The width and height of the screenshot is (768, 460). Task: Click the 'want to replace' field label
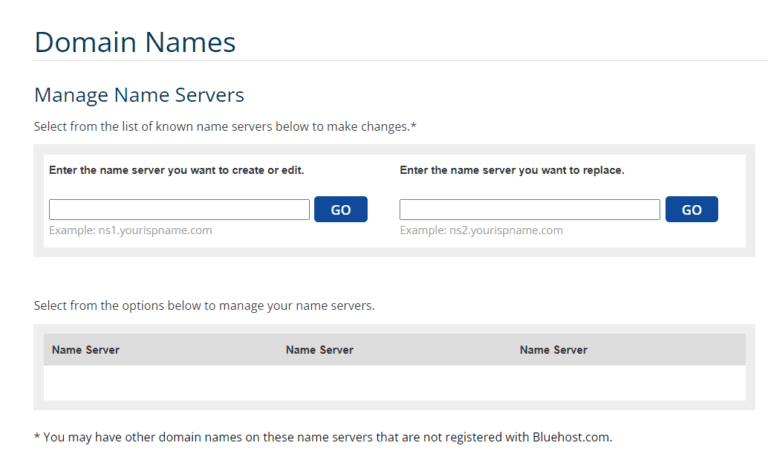coord(511,170)
